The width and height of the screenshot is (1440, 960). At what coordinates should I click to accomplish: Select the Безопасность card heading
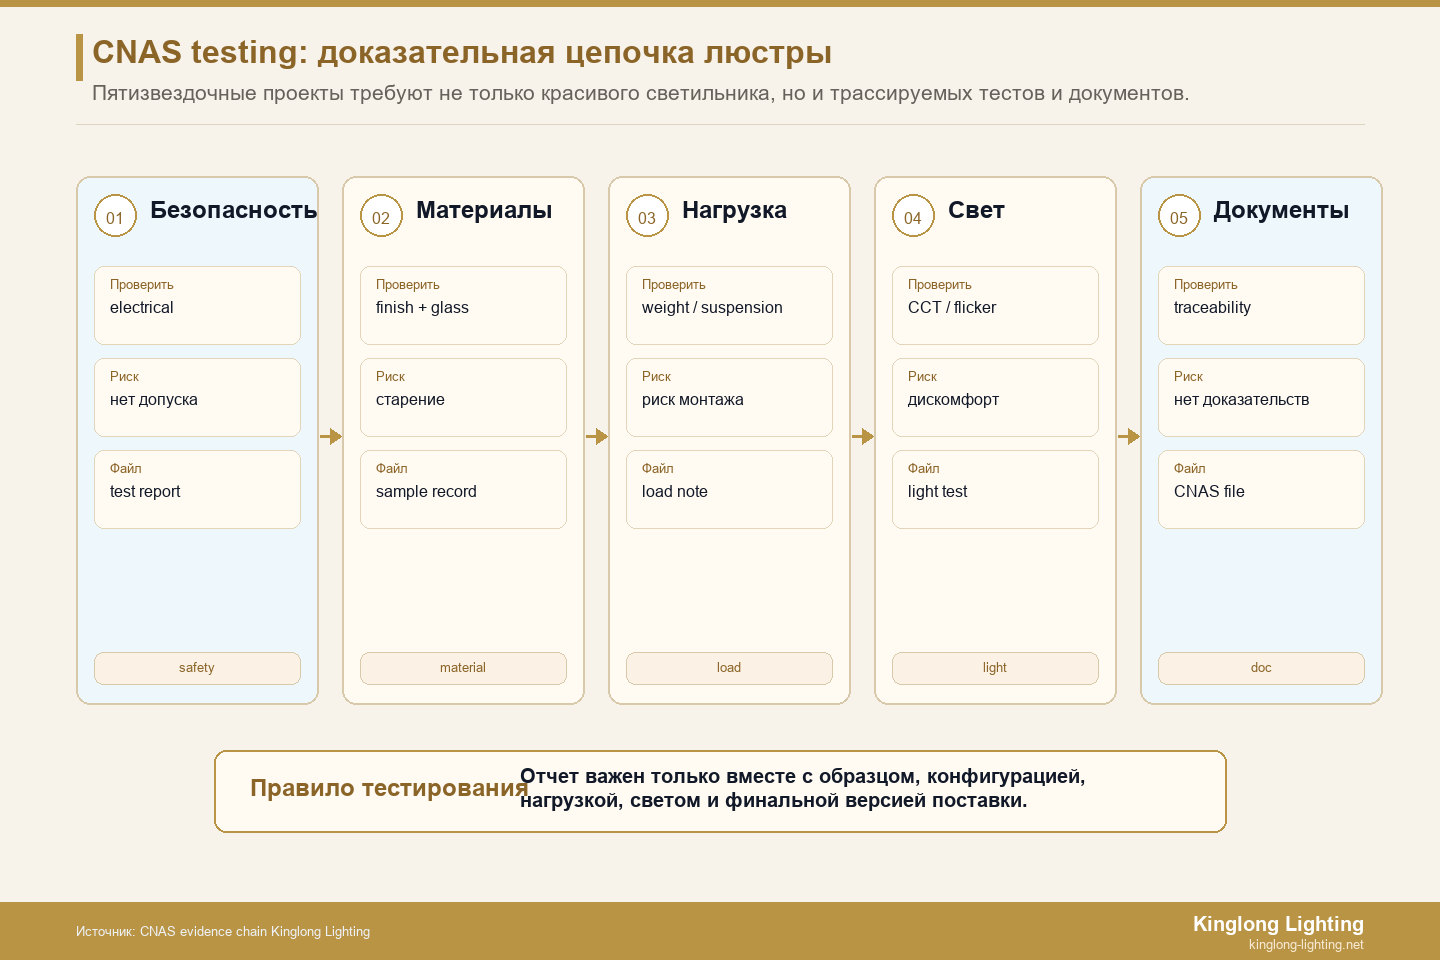click(234, 210)
